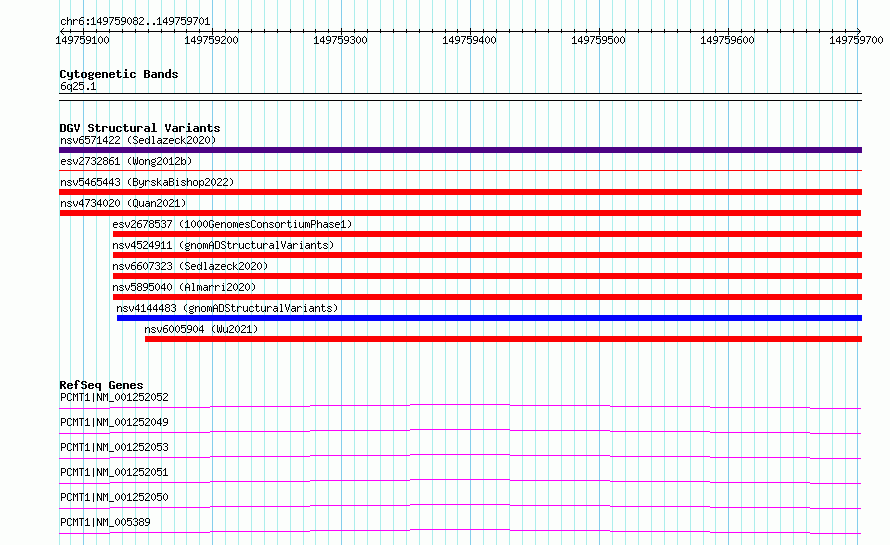The image size is (890, 545).
Task: Click the red nsv4734020 variant bar
Action: point(460,213)
